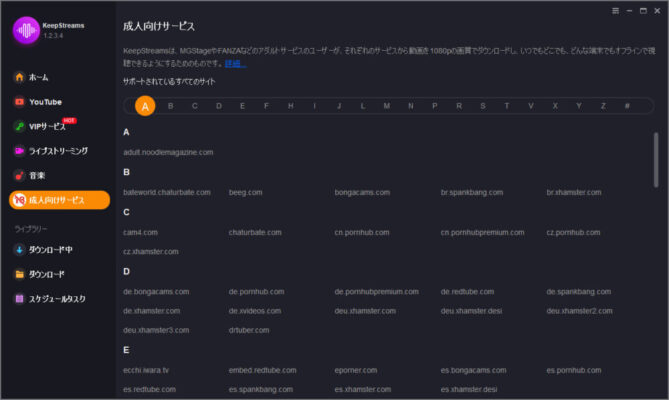Click the vertical scrollbar thumb
This screenshot has height=400, width=669.
tap(656, 160)
